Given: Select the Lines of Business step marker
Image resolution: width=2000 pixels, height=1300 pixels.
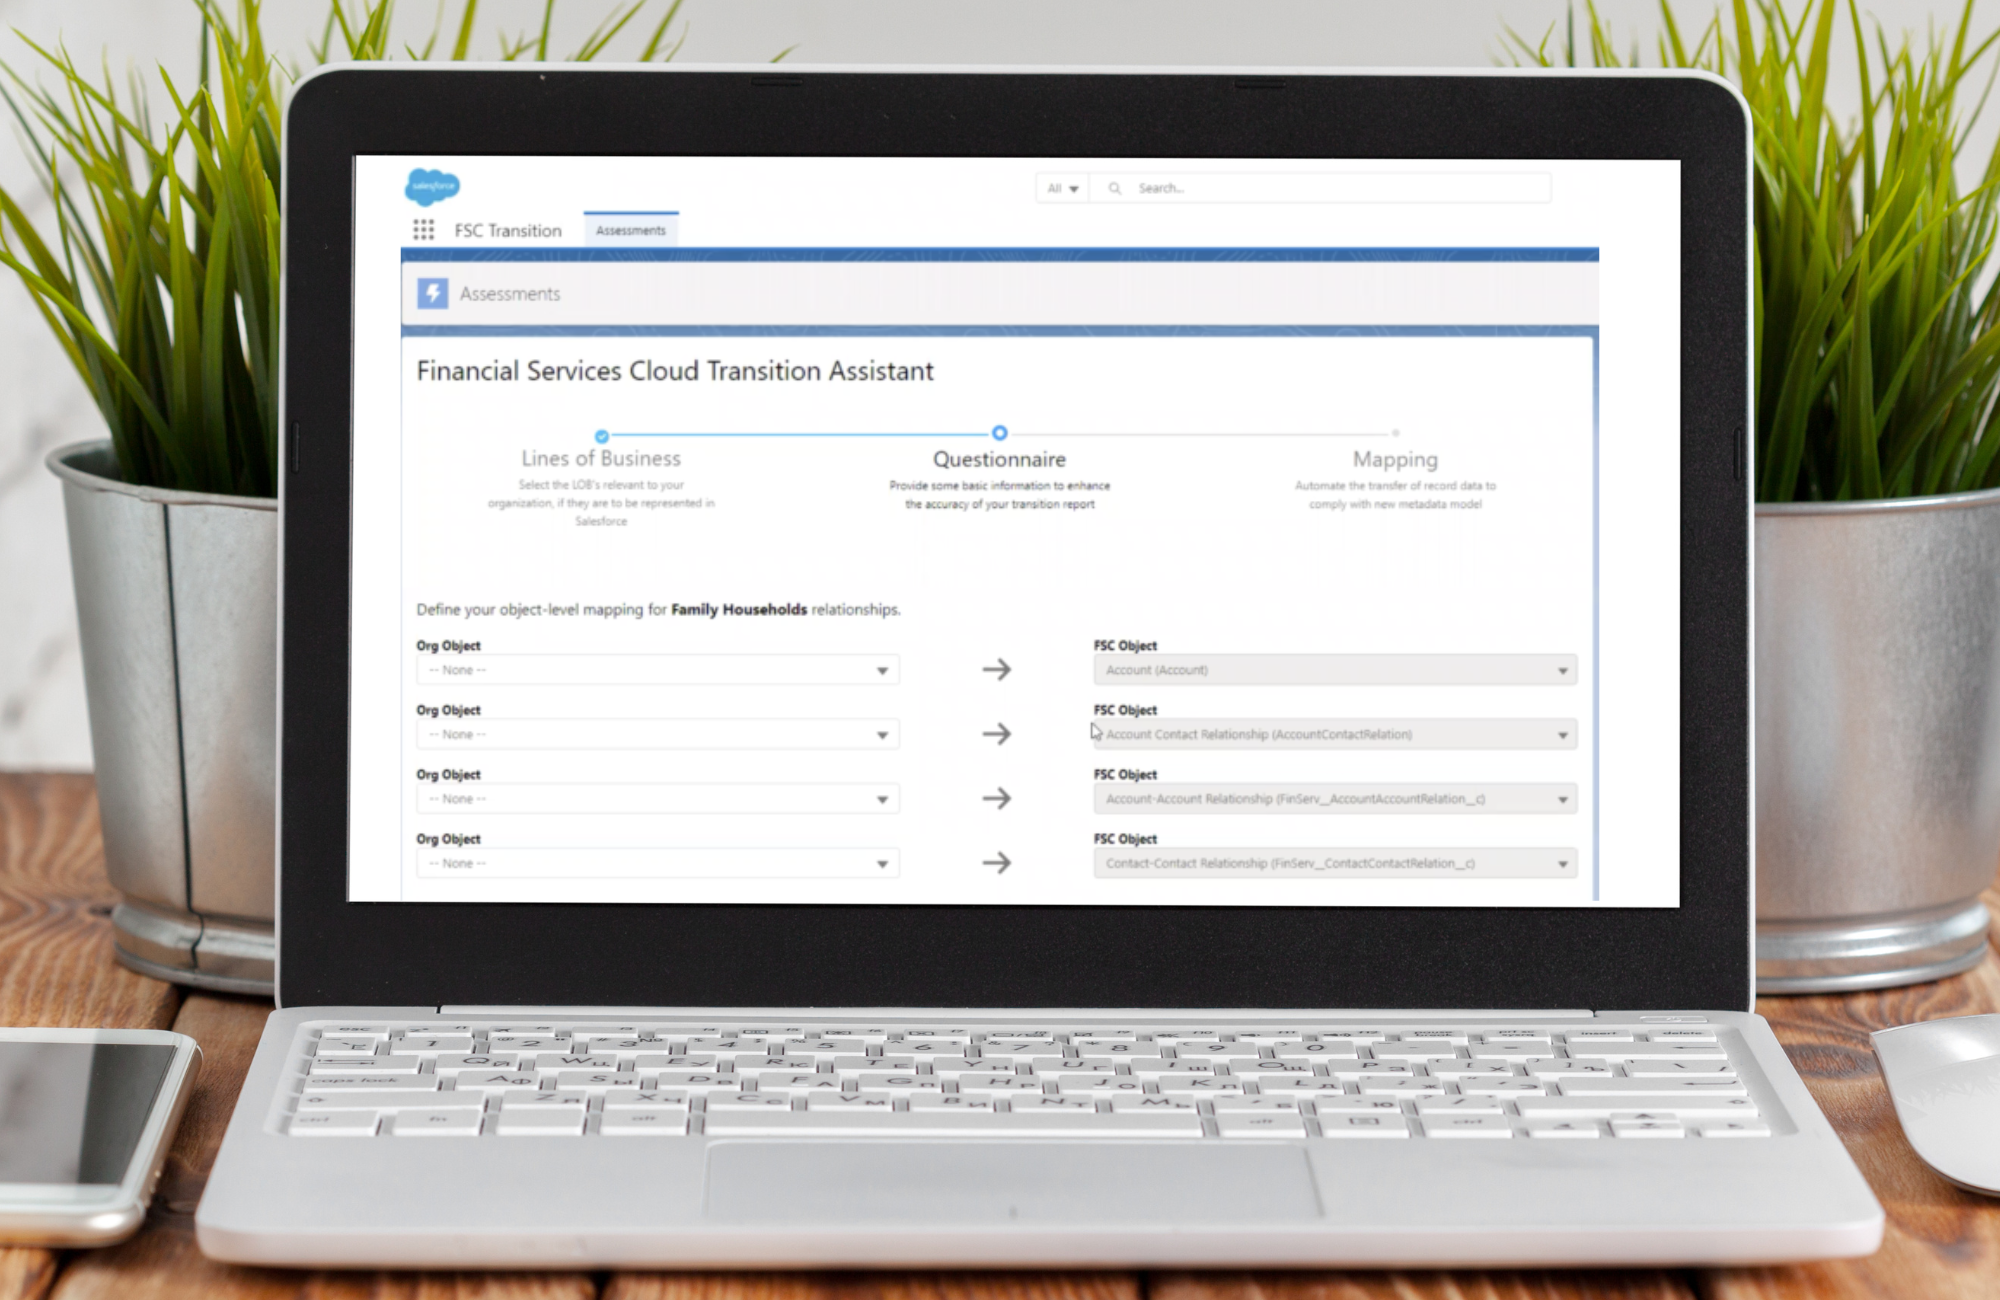Looking at the screenshot, I should (601, 436).
